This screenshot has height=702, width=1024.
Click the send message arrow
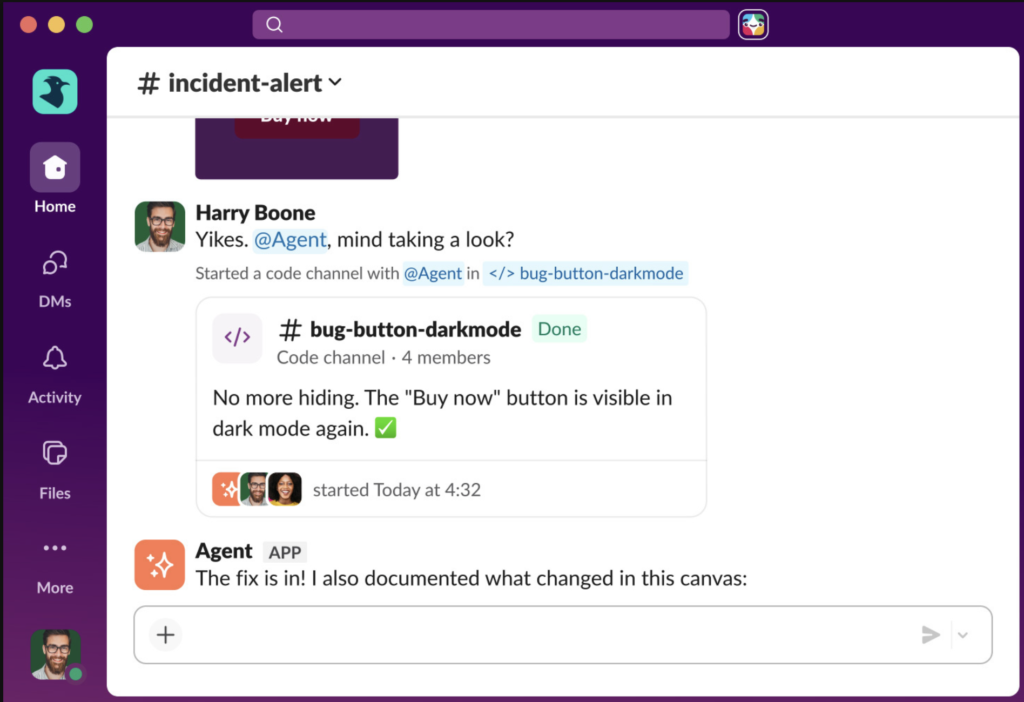coord(931,635)
